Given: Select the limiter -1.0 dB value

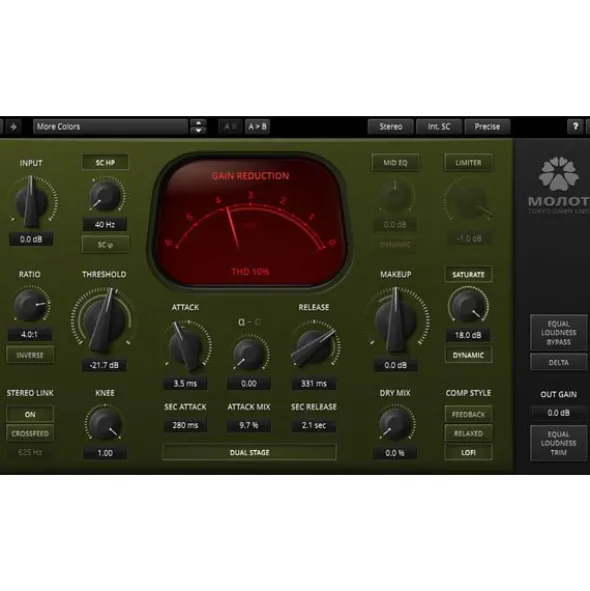Looking at the screenshot, I should (469, 239).
